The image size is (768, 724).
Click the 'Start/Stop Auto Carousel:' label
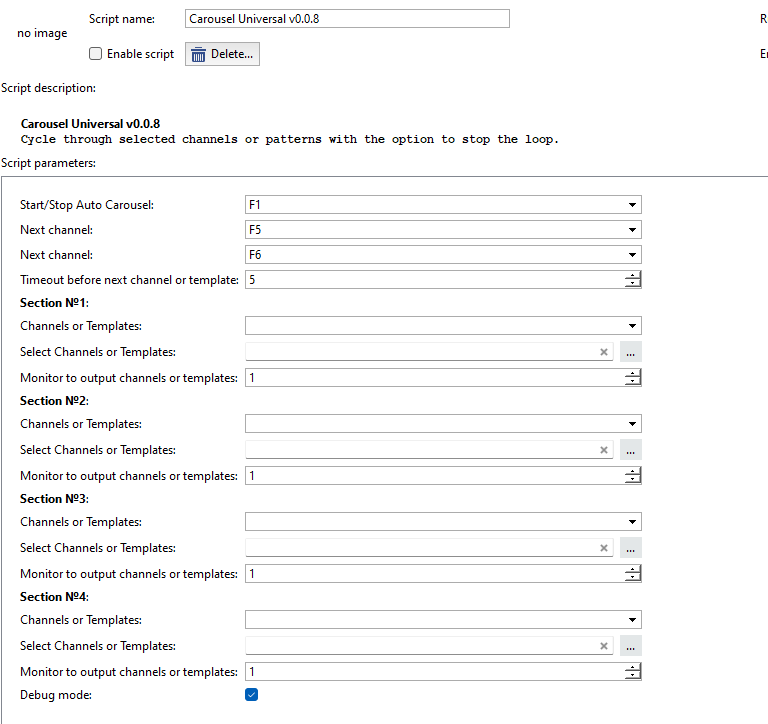pyautogui.click(x=87, y=205)
